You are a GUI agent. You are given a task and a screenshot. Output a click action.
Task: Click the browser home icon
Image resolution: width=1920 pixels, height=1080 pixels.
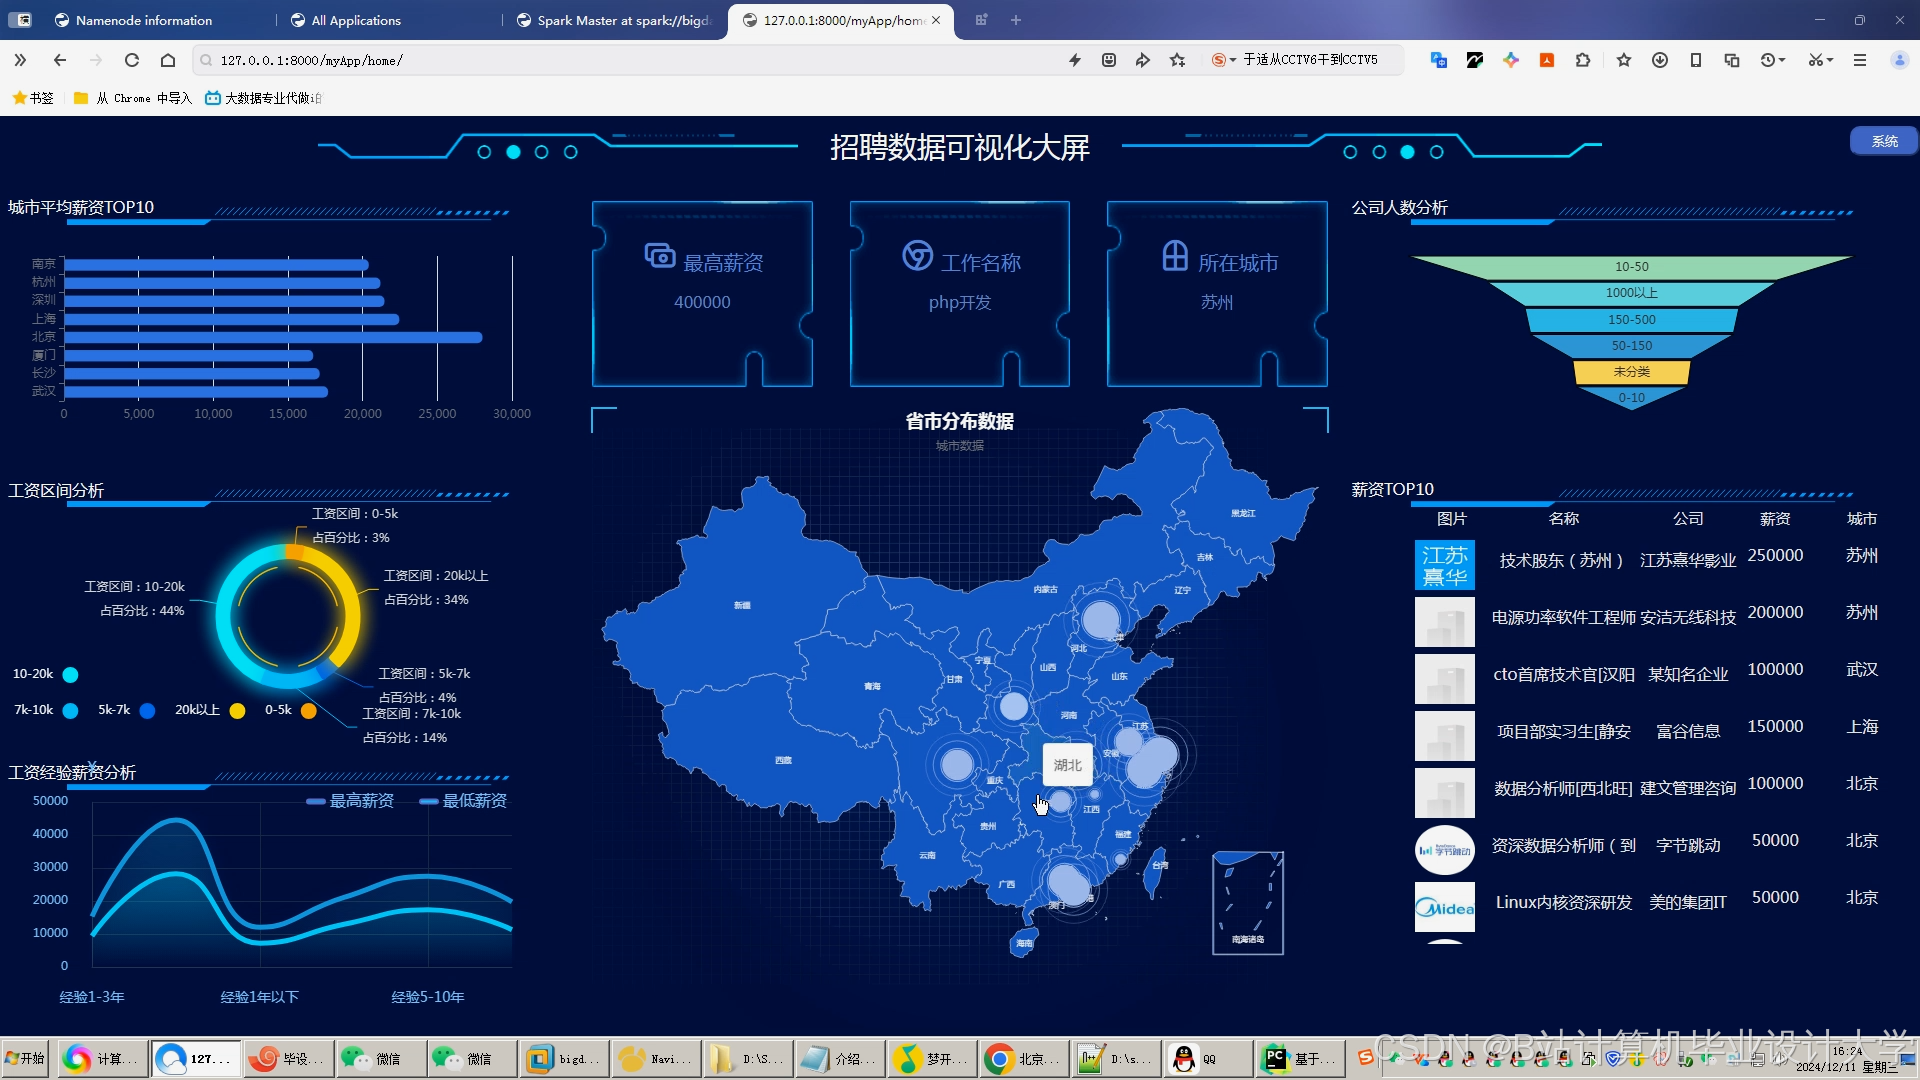pos(168,60)
